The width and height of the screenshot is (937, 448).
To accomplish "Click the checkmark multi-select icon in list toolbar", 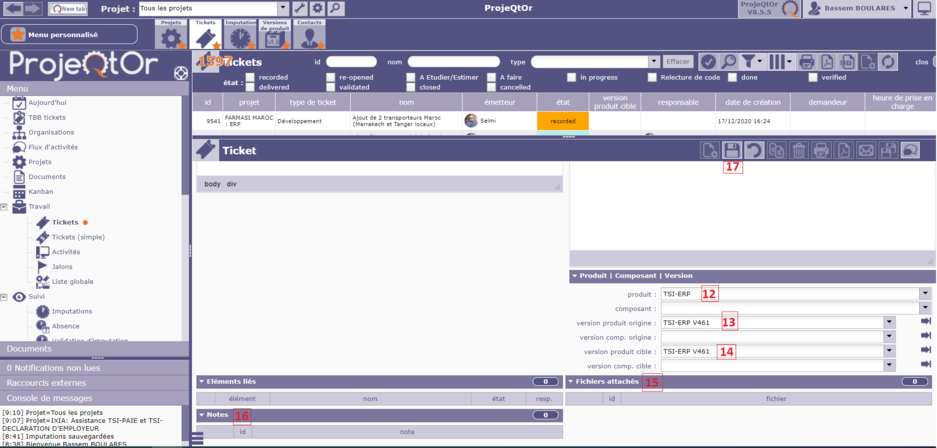I will coord(708,62).
